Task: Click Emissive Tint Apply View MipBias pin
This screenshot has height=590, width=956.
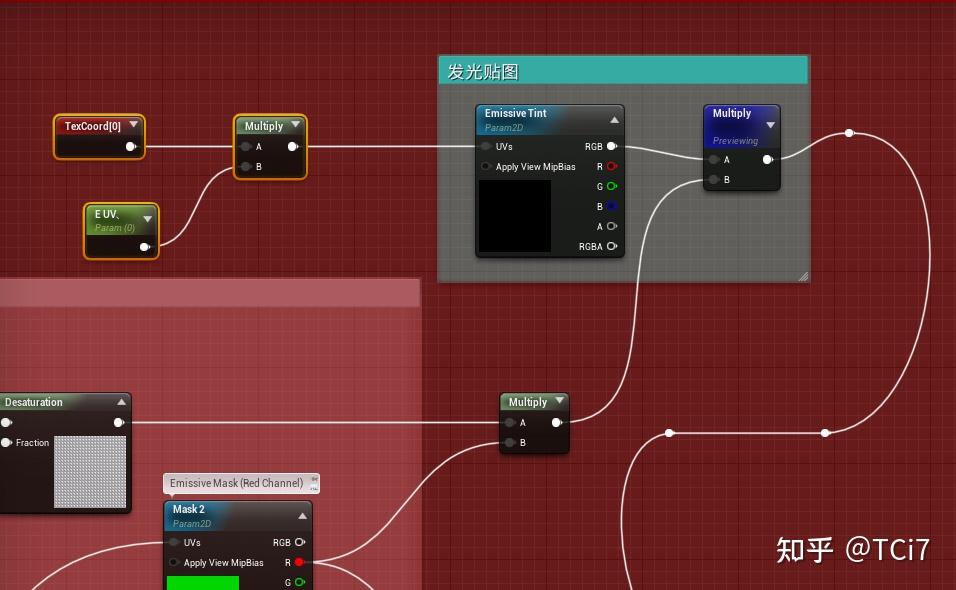Action: coord(486,166)
